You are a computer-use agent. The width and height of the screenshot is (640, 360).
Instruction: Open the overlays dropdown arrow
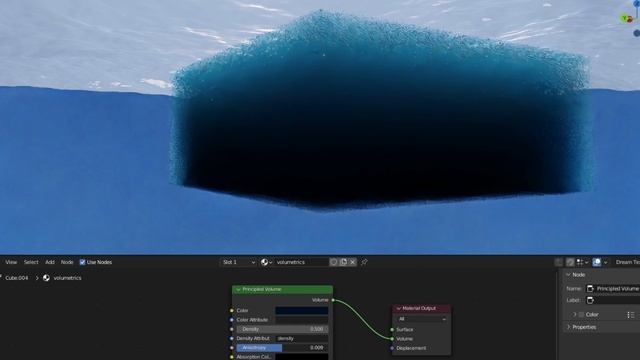point(605,262)
